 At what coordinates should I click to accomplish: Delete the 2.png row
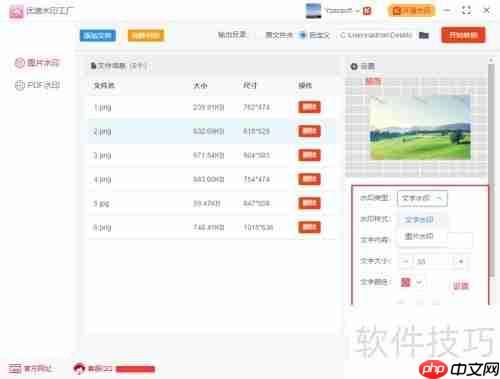309,131
